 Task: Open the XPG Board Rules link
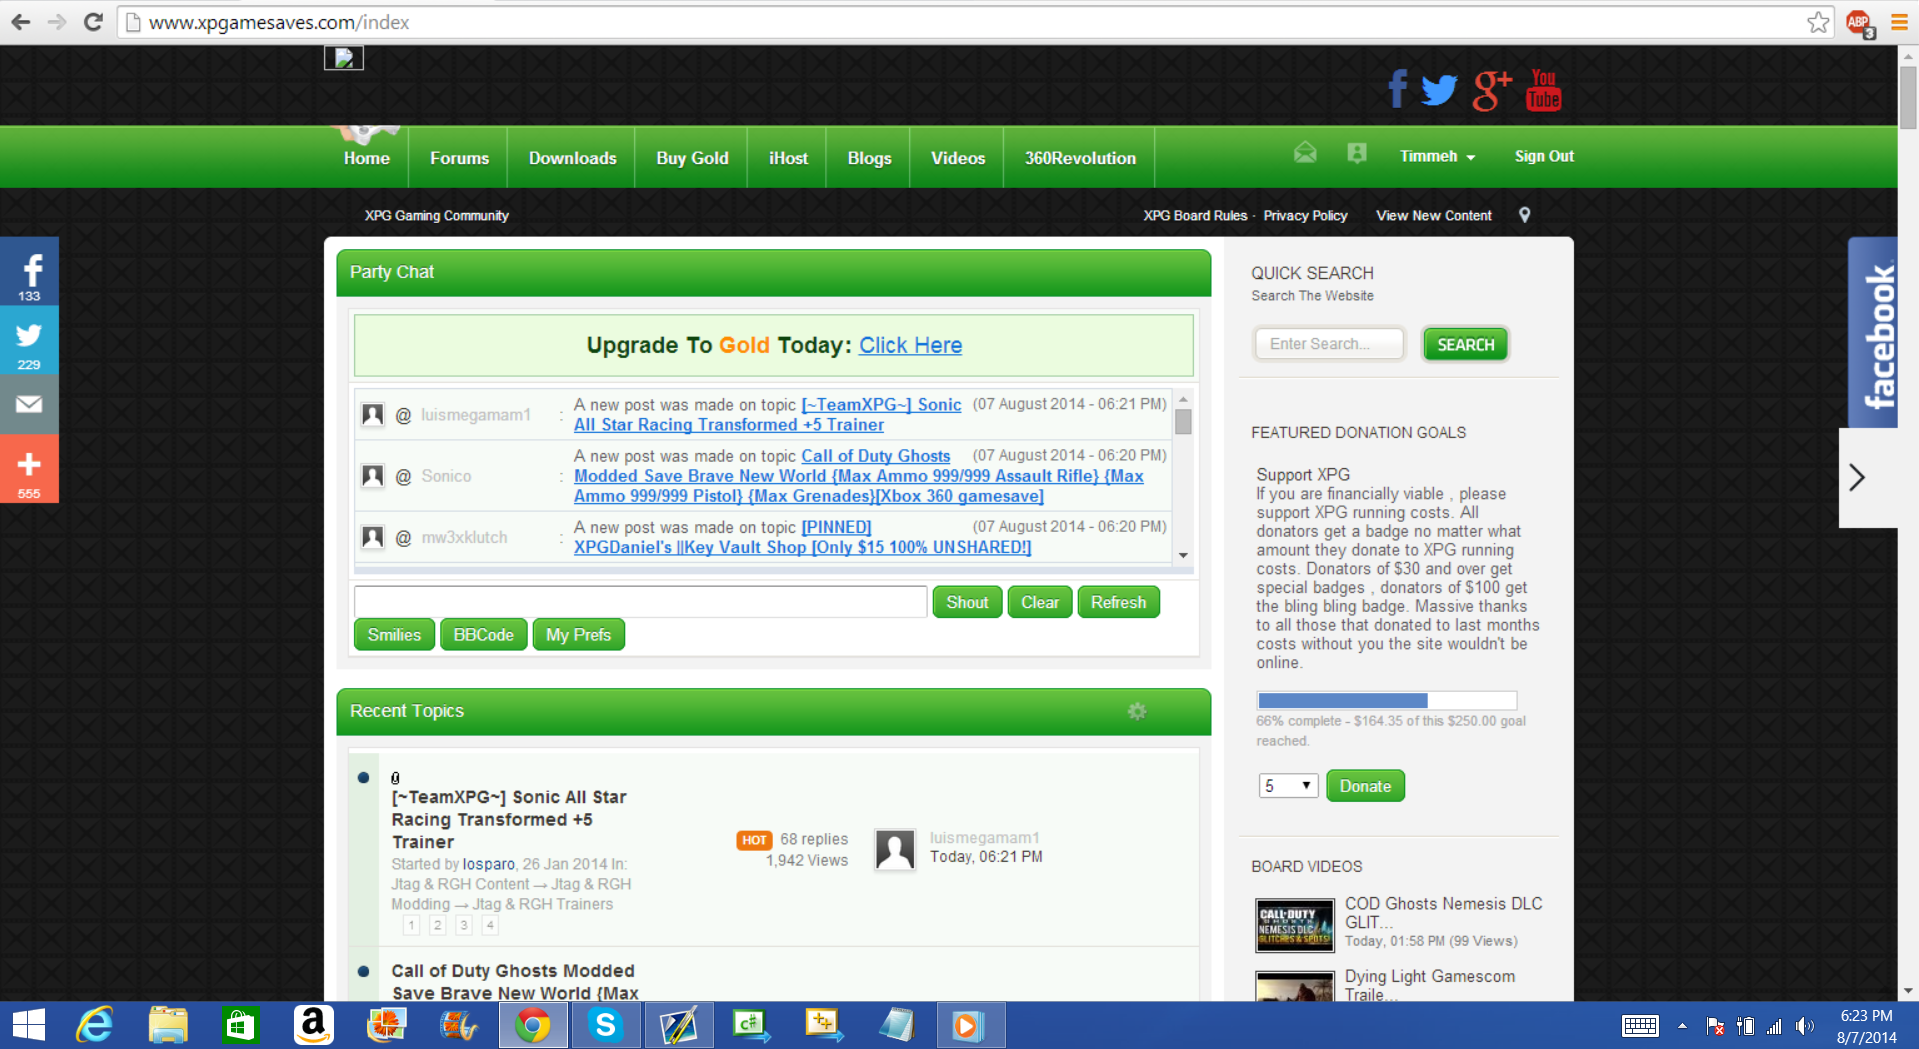click(x=1195, y=215)
